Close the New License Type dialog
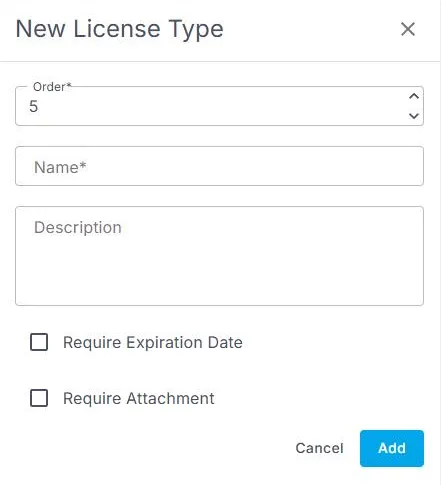This screenshot has width=441, height=485. [x=408, y=29]
